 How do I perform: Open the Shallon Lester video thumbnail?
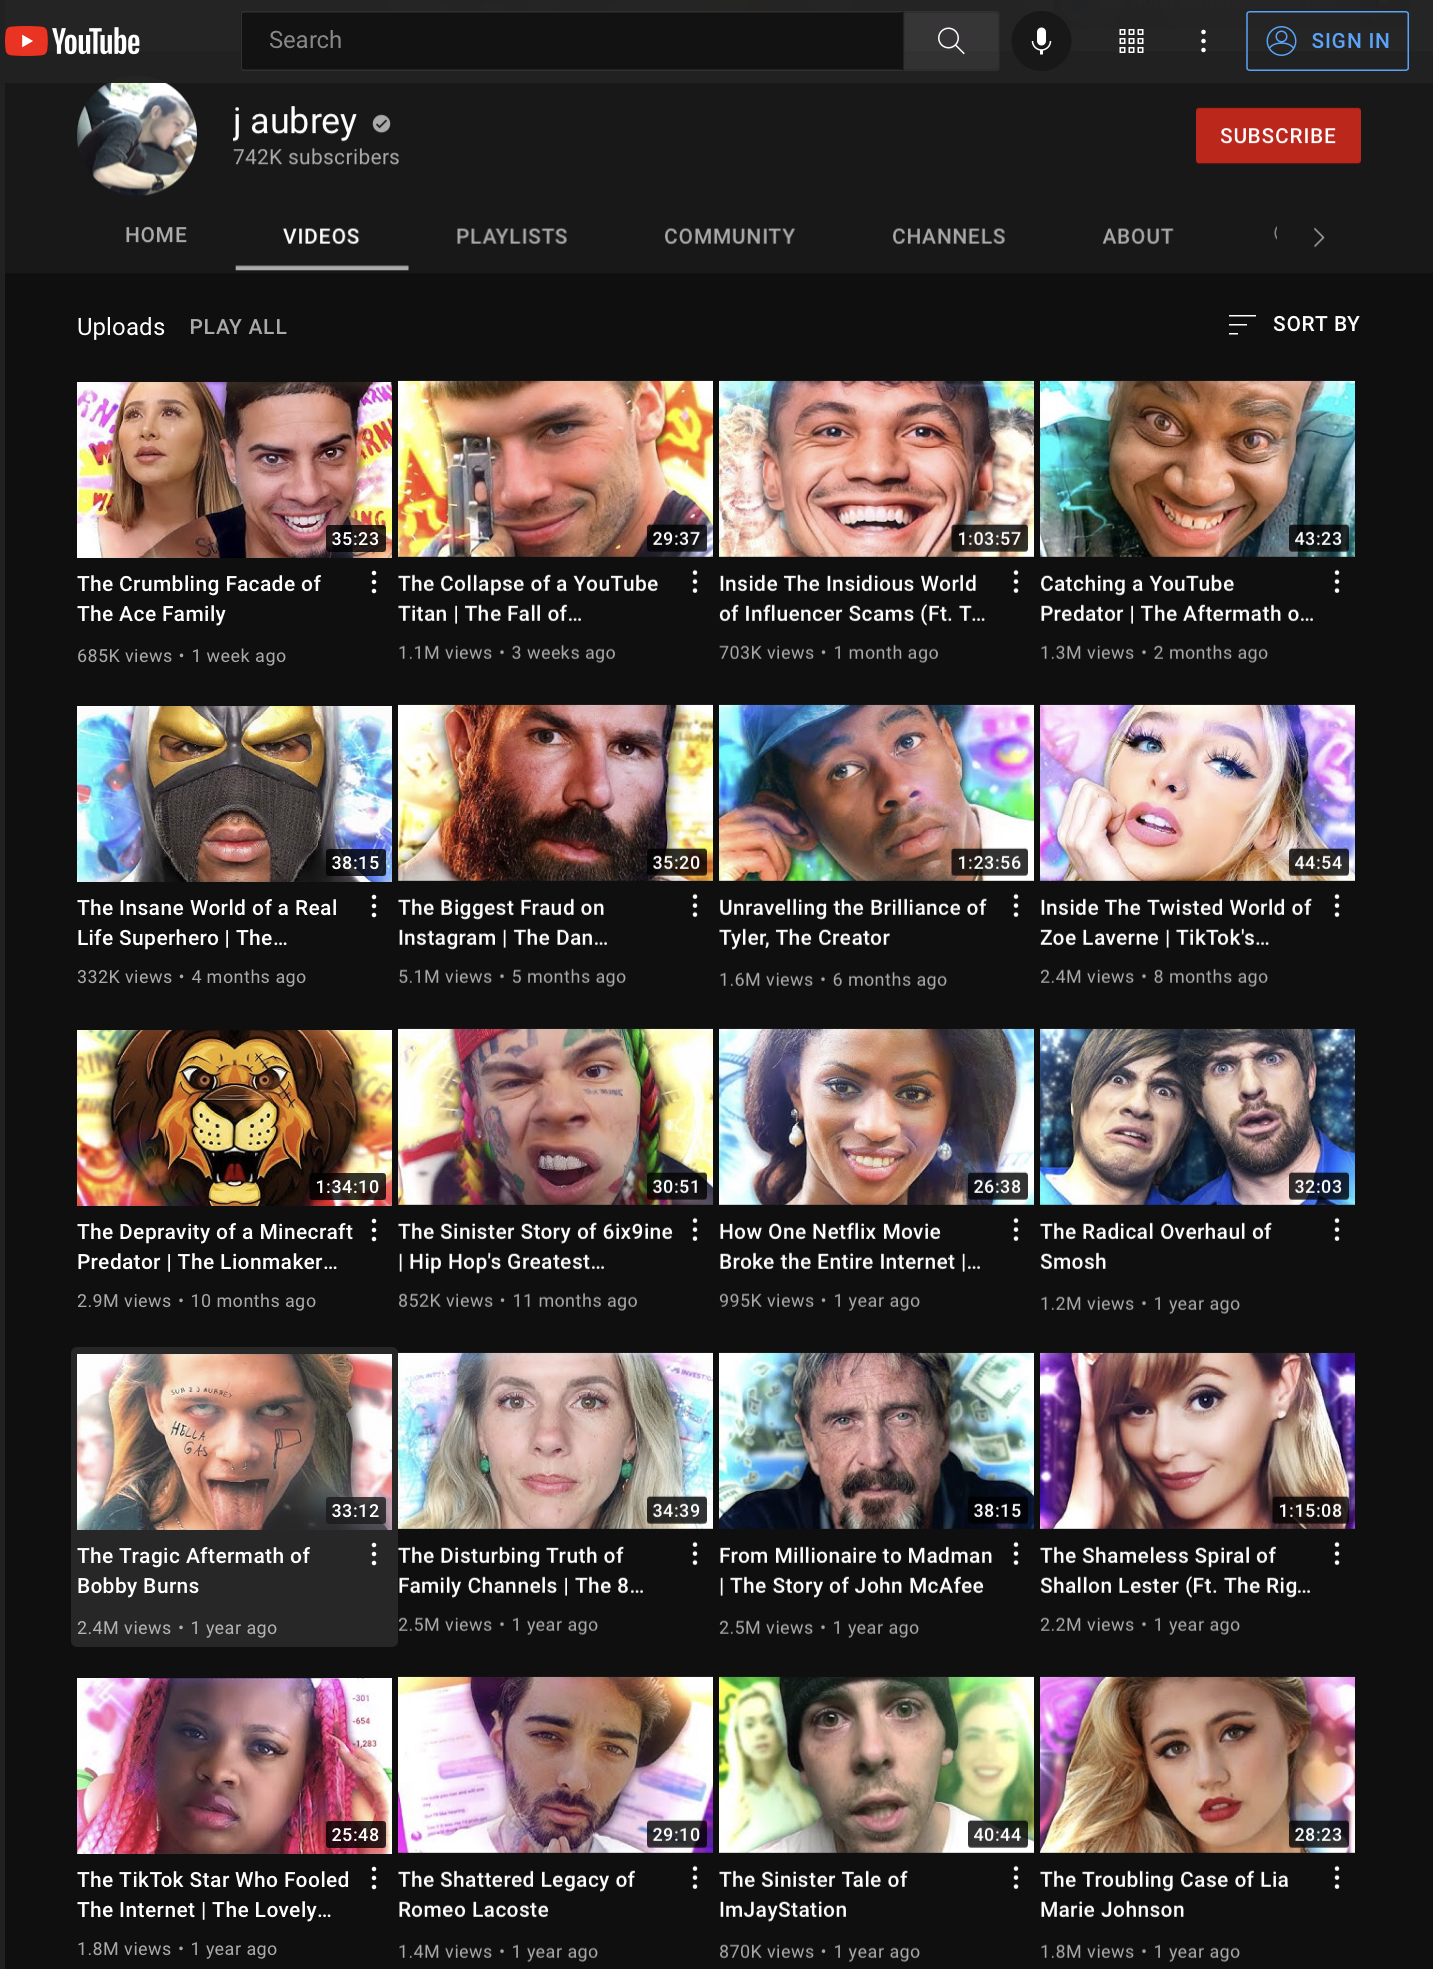click(1197, 1441)
